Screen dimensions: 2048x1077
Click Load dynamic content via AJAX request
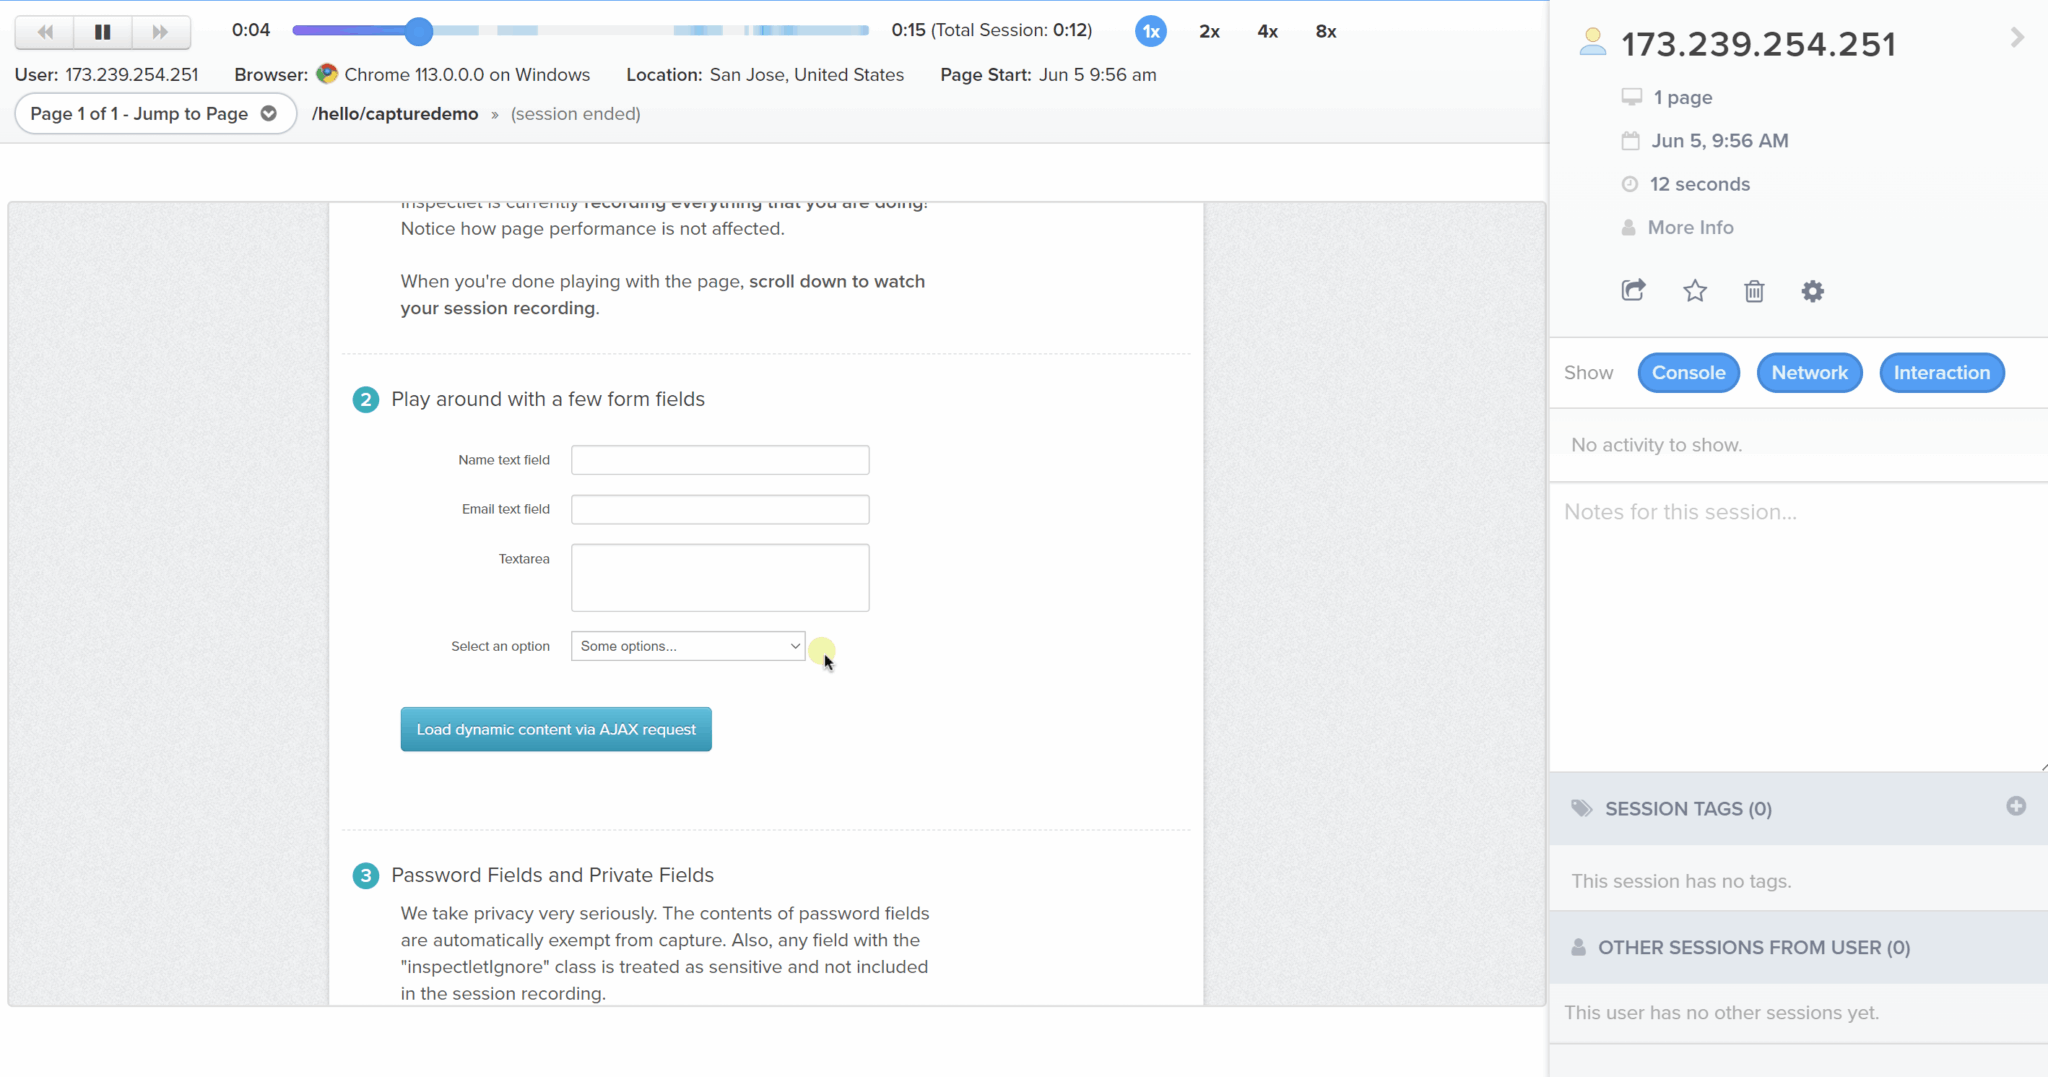tap(556, 729)
